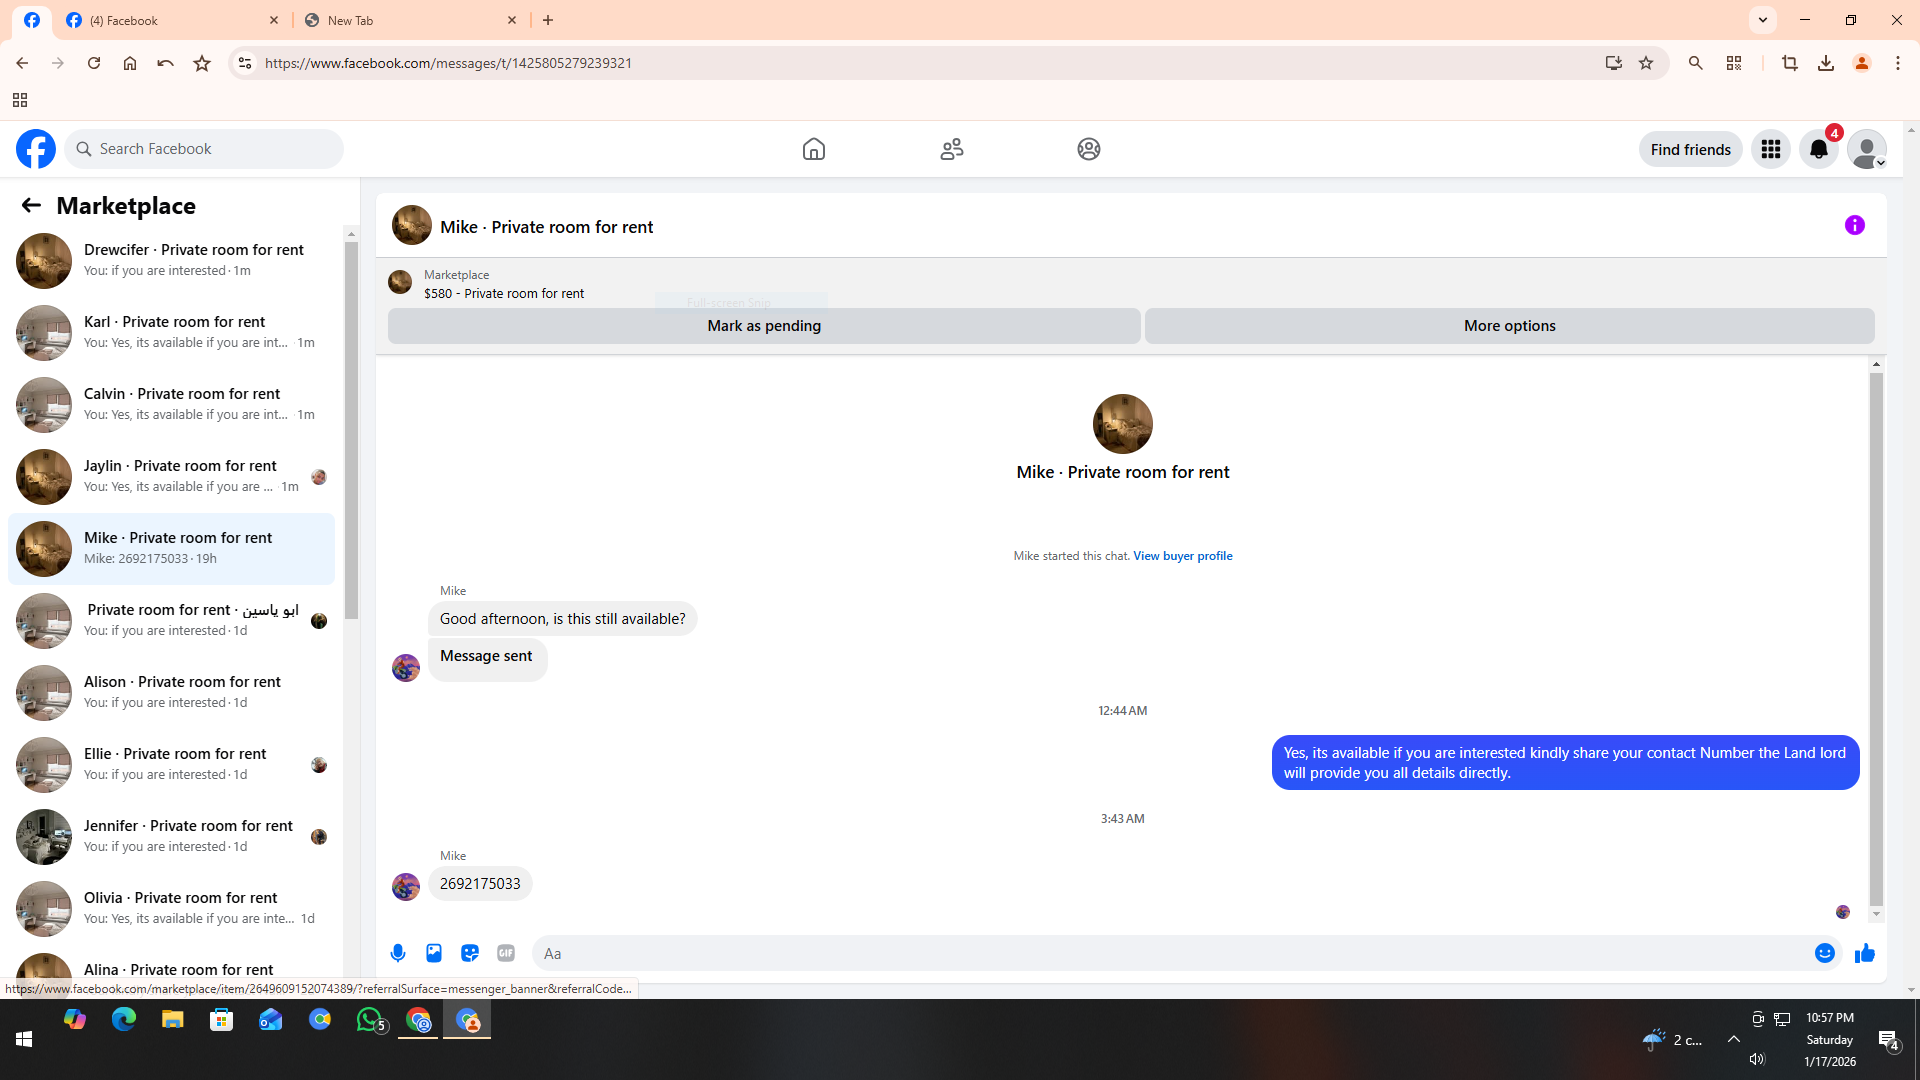Open conversation information purple icon
Viewport: 1920px width, 1080px height.
tap(1854, 226)
